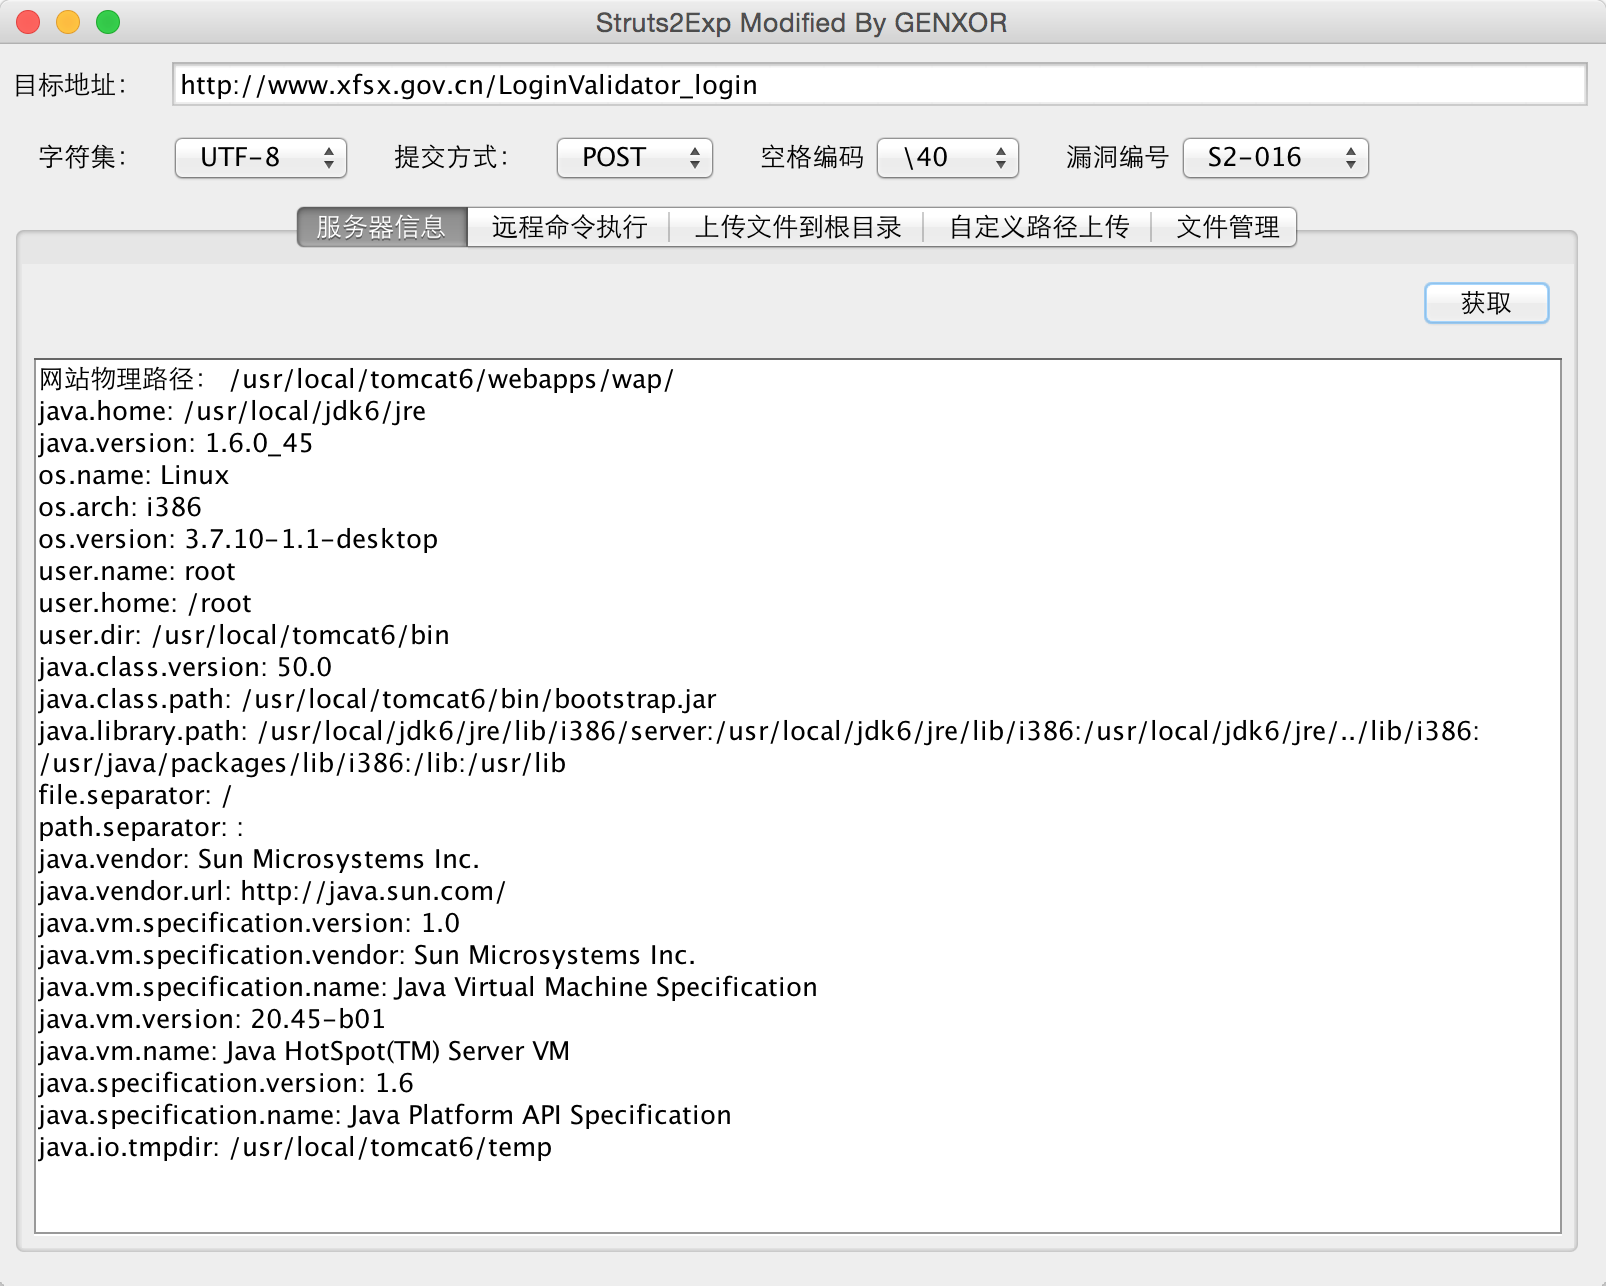Click the 'java.specification.version: 1.6' line

click(x=226, y=1083)
